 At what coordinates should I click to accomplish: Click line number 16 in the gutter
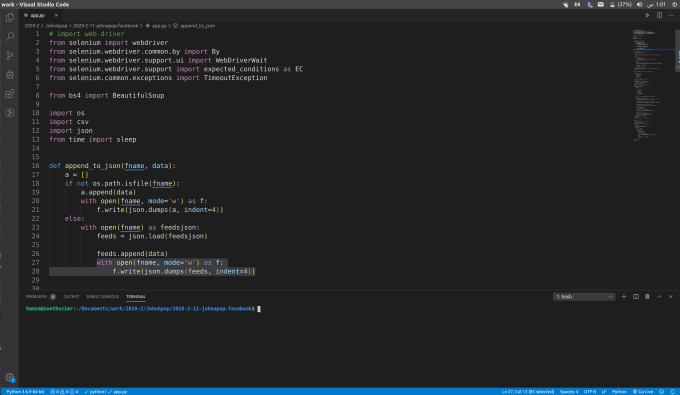click(x=35, y=166)
